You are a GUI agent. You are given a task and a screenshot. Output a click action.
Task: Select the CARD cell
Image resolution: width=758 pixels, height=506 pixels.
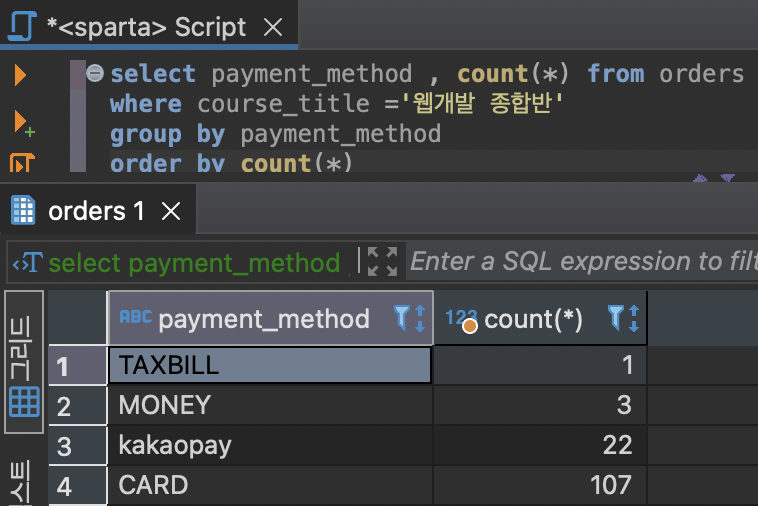270,485
